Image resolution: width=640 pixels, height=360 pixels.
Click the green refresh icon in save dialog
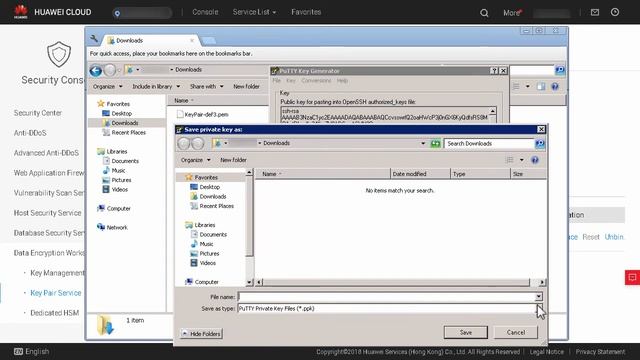pos(435,143)
